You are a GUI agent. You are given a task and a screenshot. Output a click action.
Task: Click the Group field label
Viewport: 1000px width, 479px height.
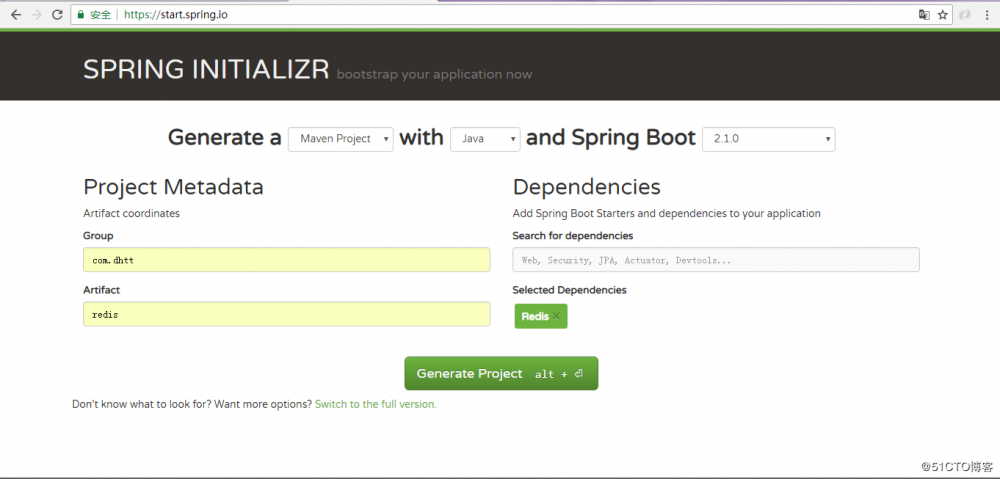(x=98, y=236)
